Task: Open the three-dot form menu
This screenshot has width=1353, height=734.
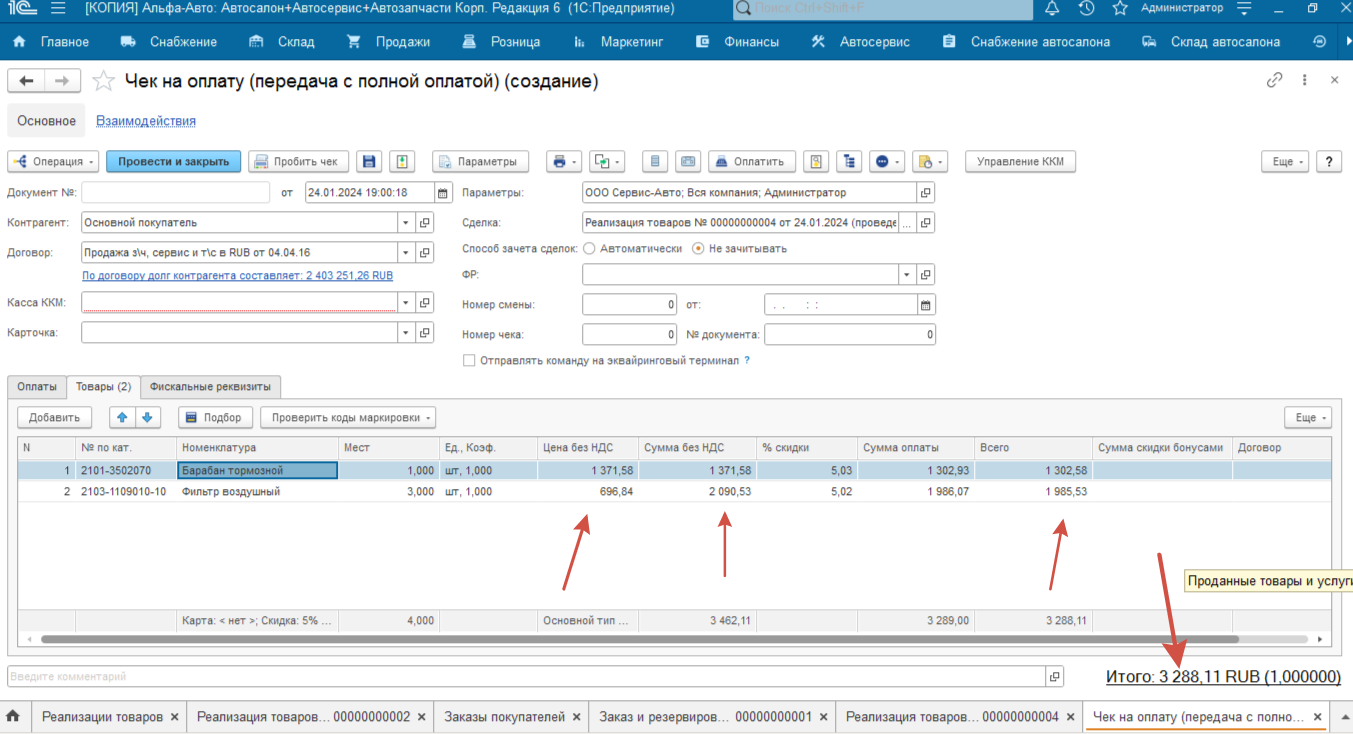Action: [x=1304, y=80]
